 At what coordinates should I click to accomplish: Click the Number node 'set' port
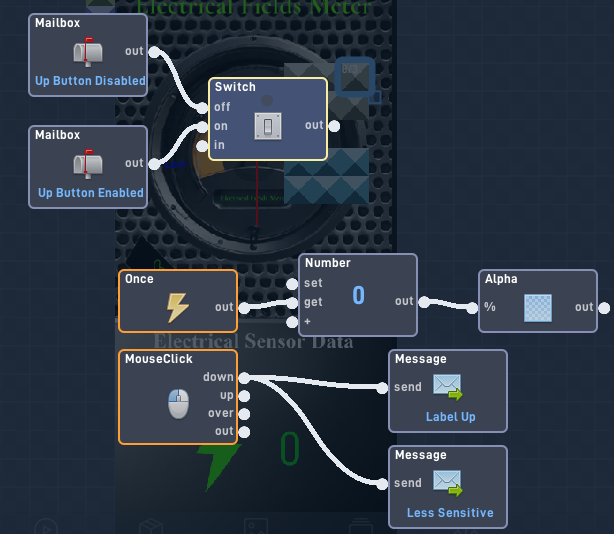point(292,284)
